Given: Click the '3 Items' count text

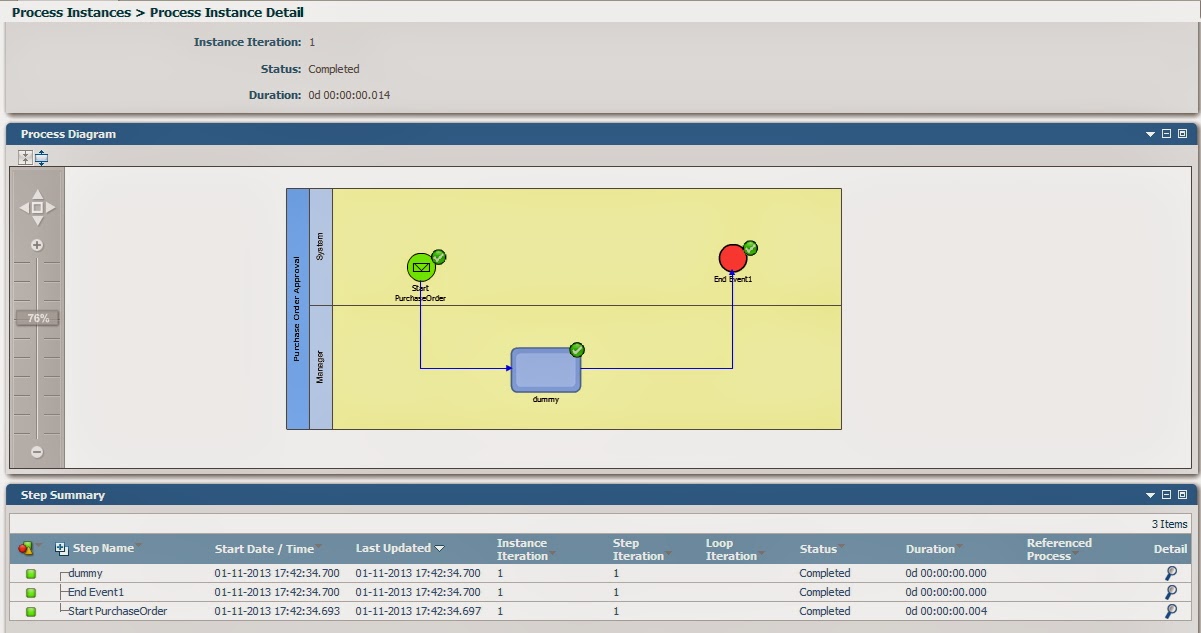Looking at the screenshot, I should 1169,524.
